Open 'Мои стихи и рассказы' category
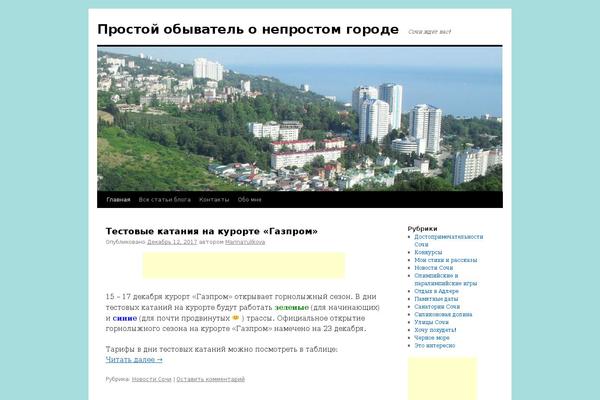Image resolution: width=600 pixels, height=400 pixels. (445, 260)
